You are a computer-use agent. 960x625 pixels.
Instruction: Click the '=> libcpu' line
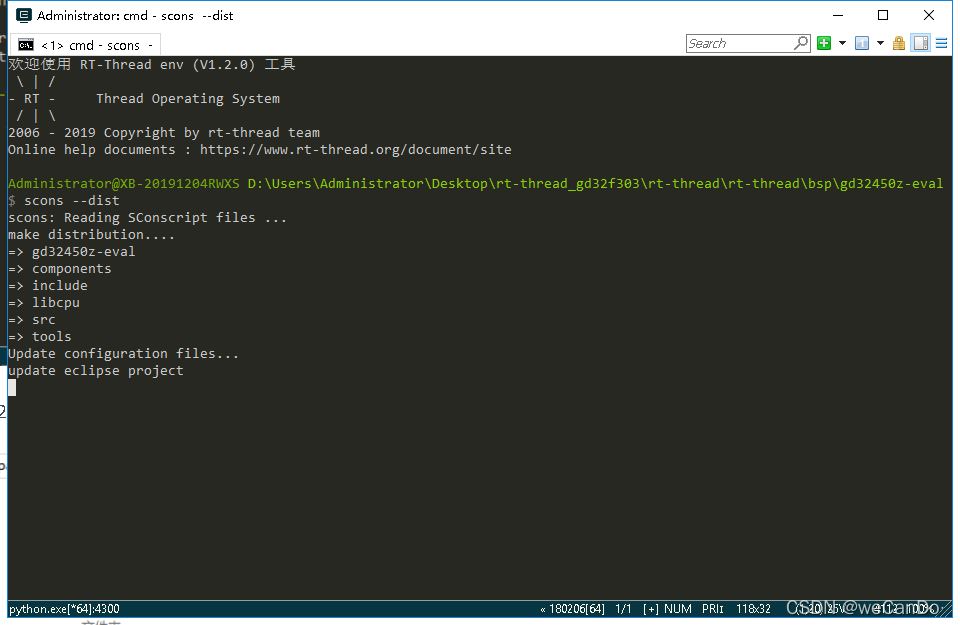(44, 303)
